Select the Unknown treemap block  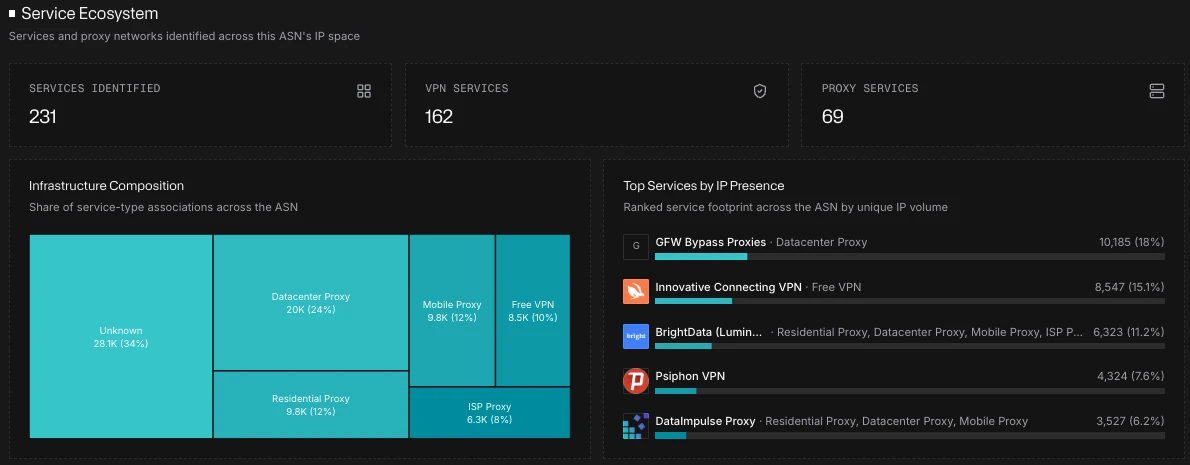pyautogui.click(x=121, y=336)
